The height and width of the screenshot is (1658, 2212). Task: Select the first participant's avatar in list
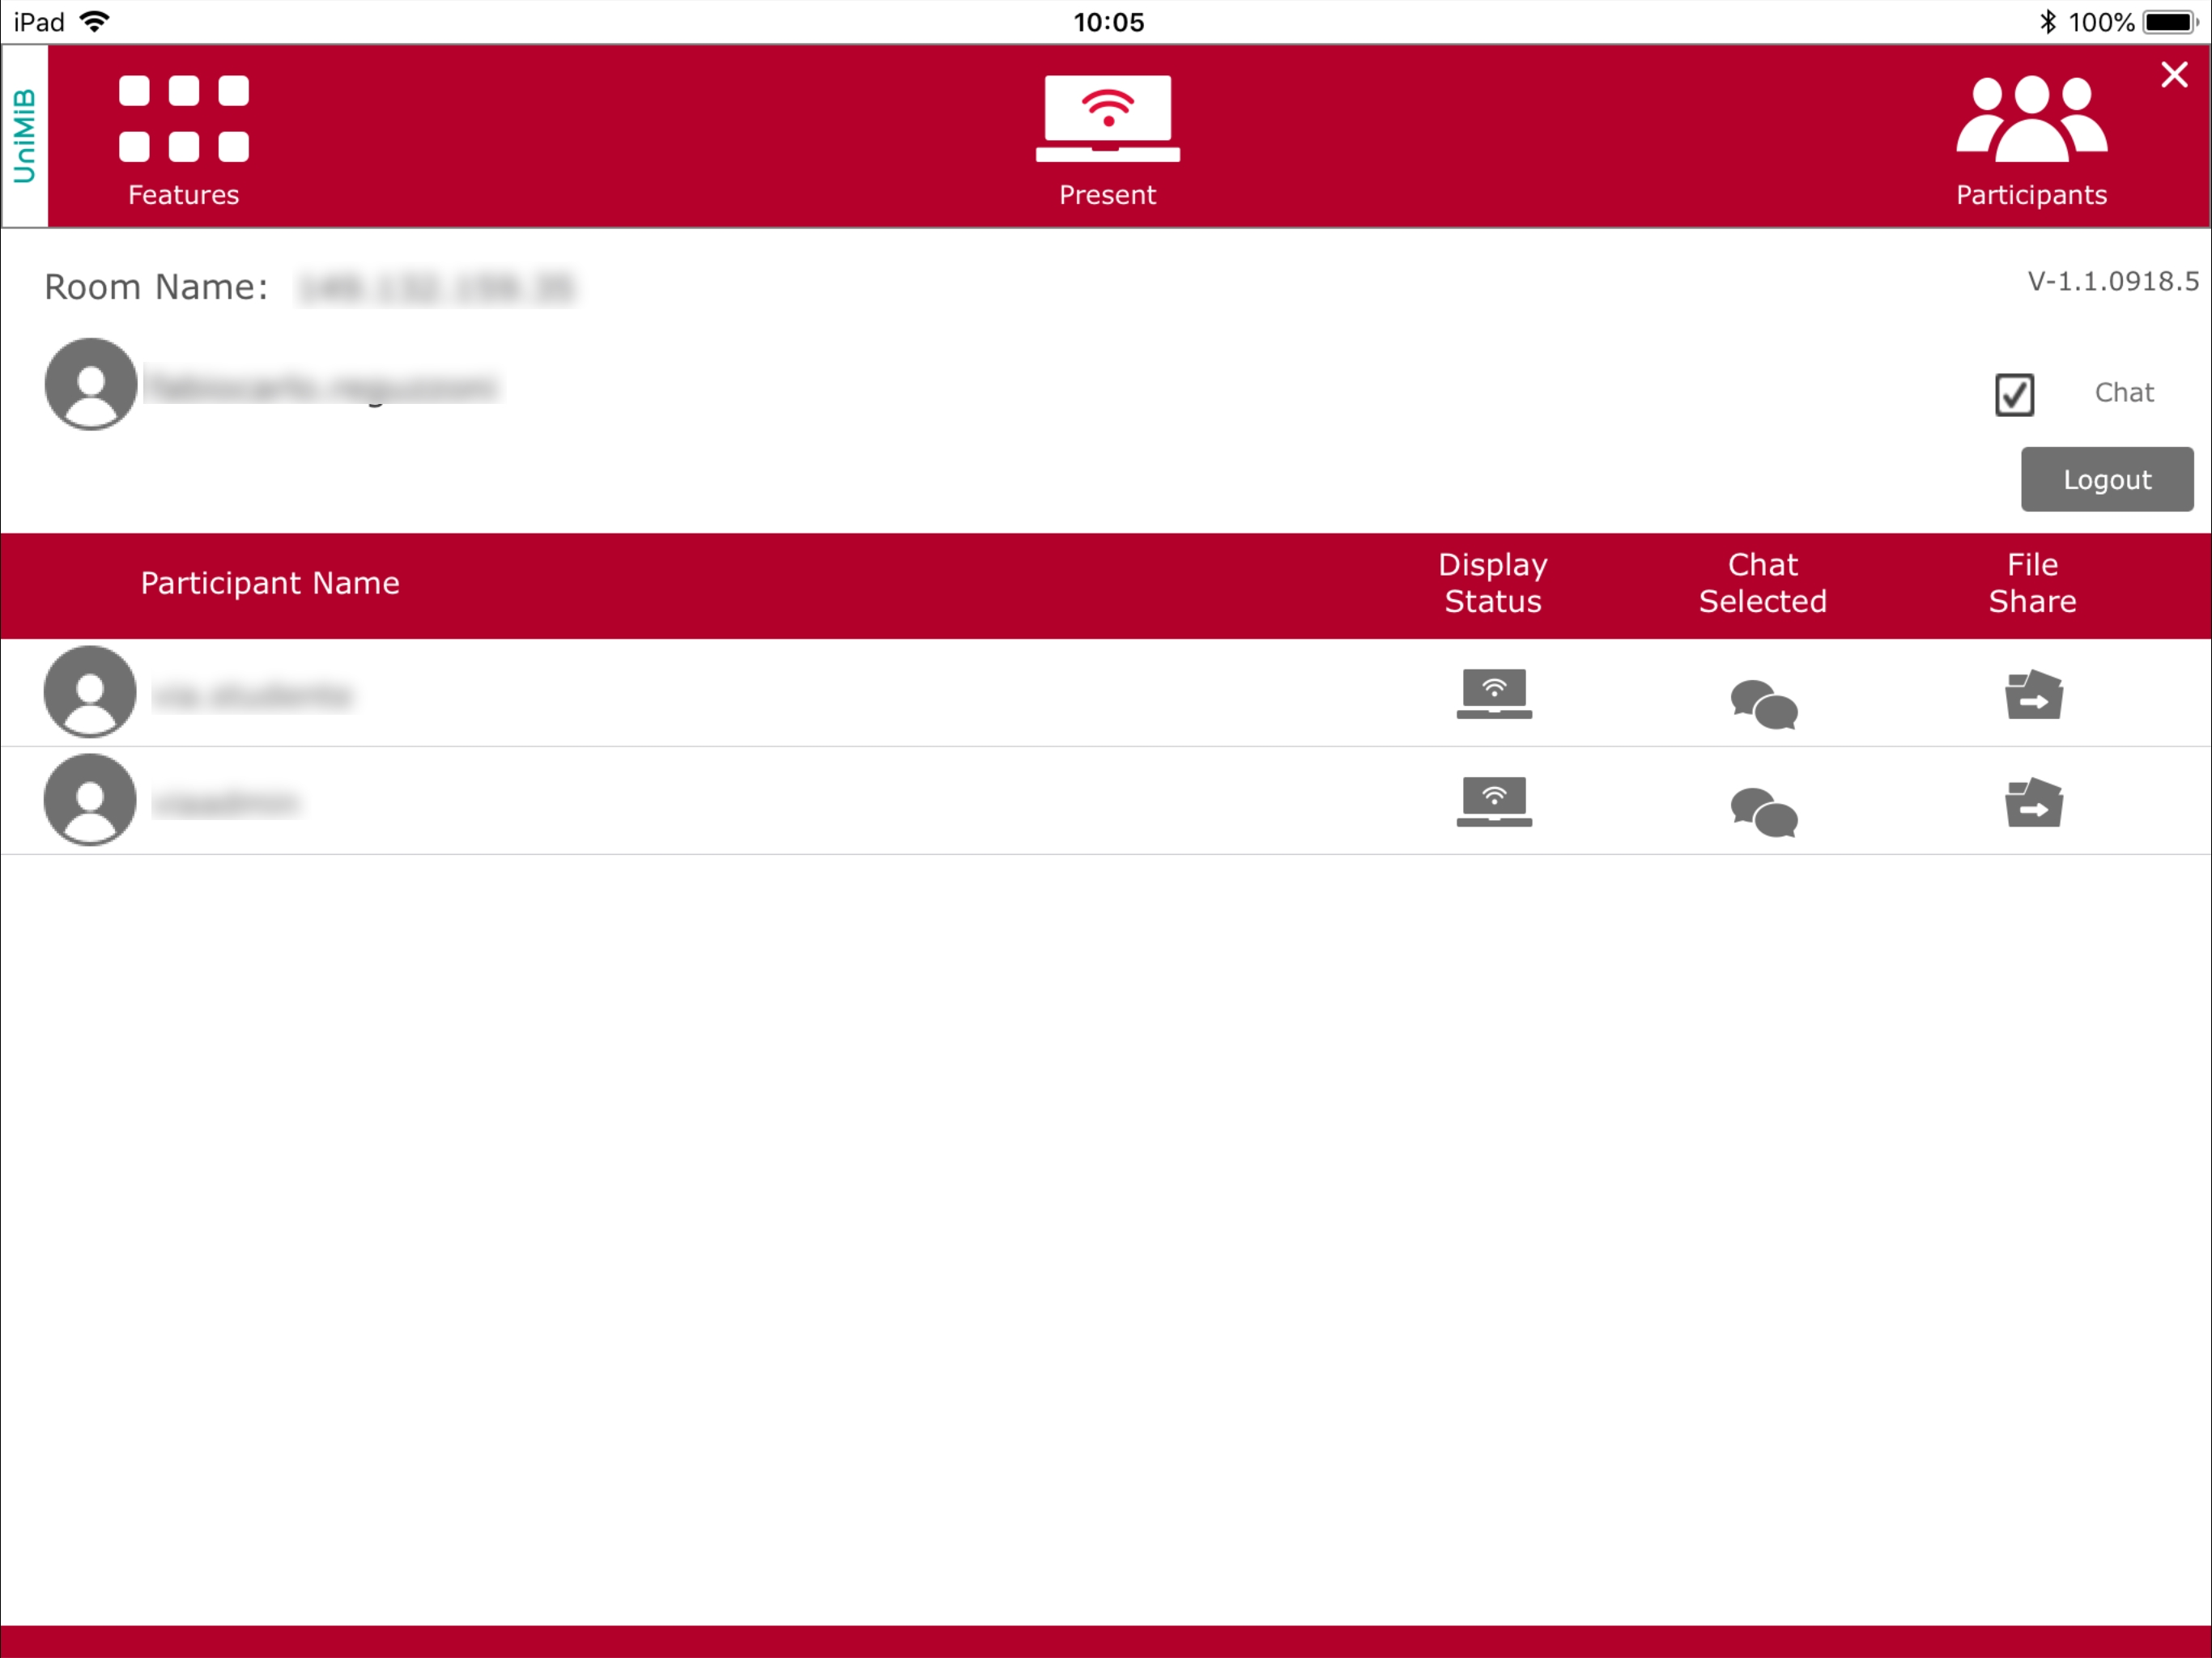[x=90, y=691]
